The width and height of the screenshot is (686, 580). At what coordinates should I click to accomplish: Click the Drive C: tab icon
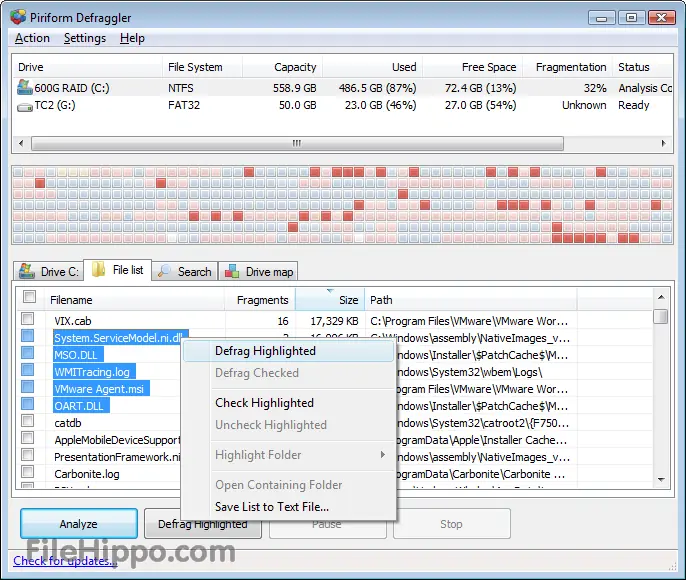pyautogui.click(x=27, y=271)
